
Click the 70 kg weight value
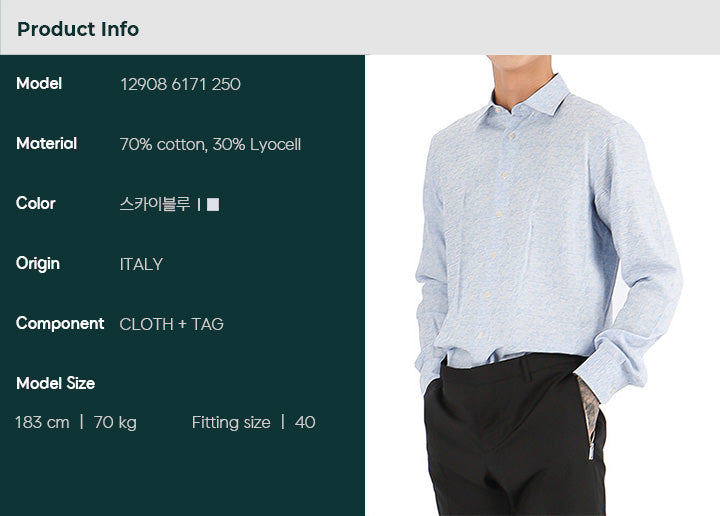[x=115, y=423]
